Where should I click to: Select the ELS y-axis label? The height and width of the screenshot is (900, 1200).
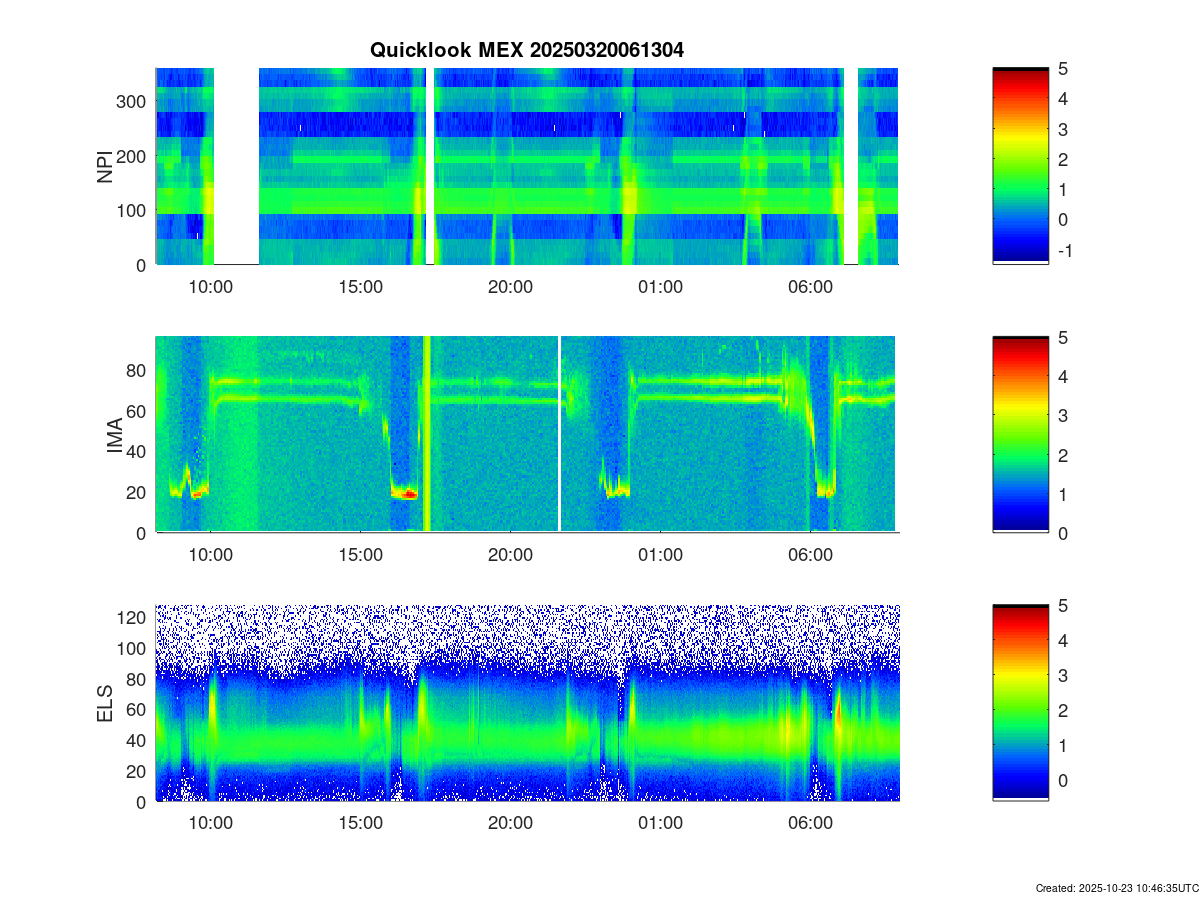click(x=105, y=703)
